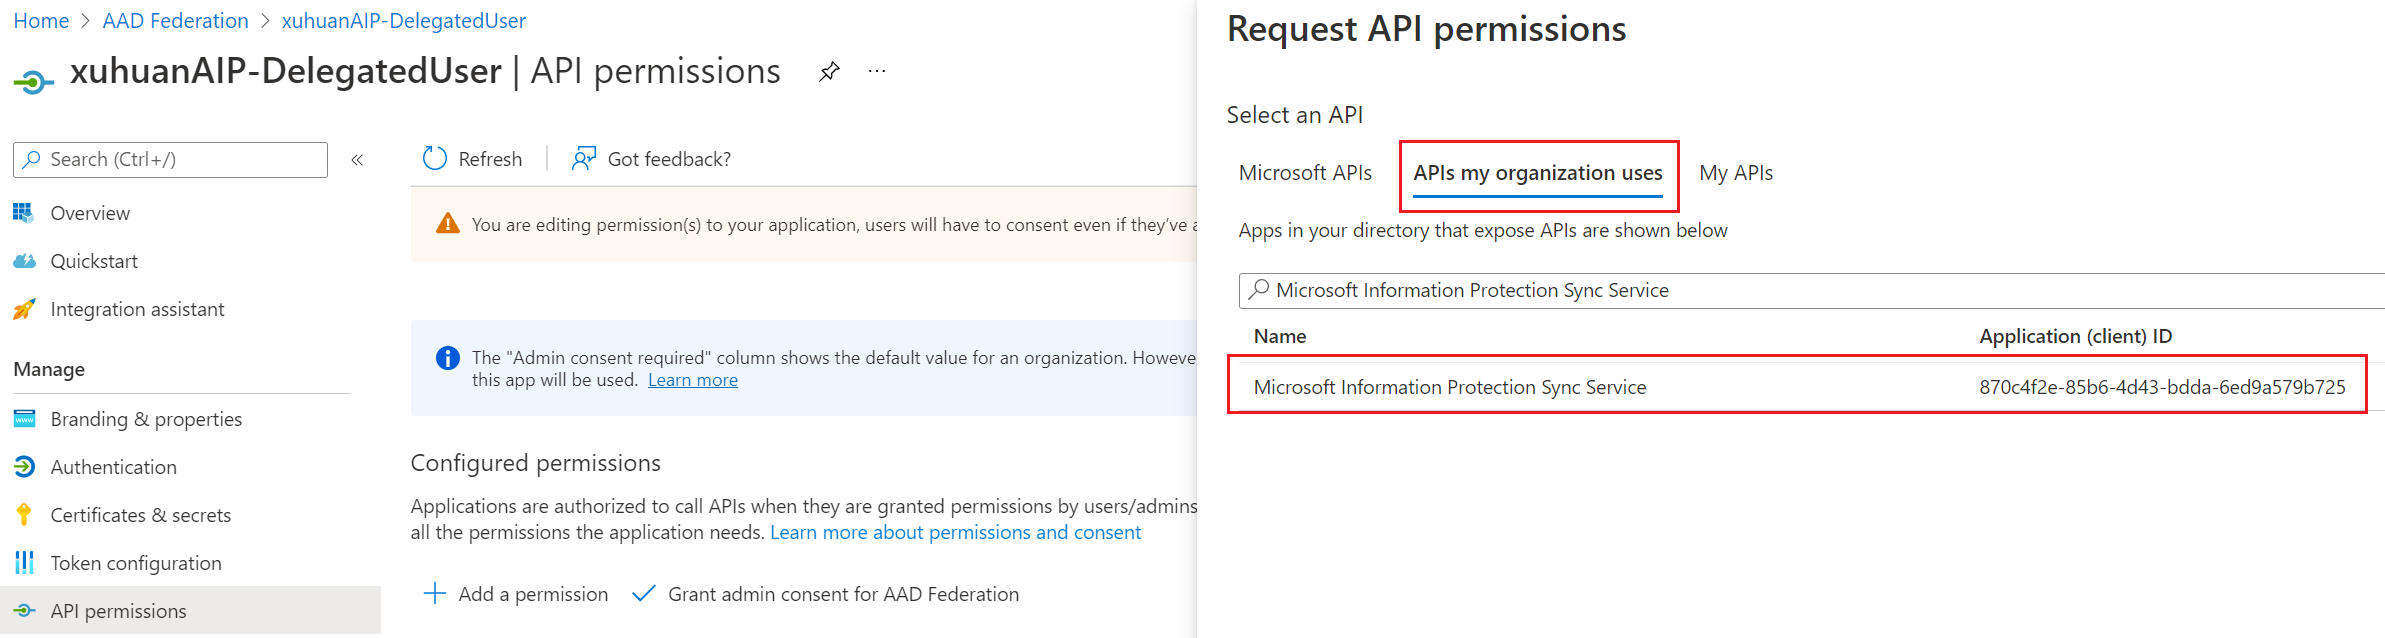This screenshot has width=2385, height=638.
Task: Open the AAD Federation breadcrumb
Action: pos(175,21)
